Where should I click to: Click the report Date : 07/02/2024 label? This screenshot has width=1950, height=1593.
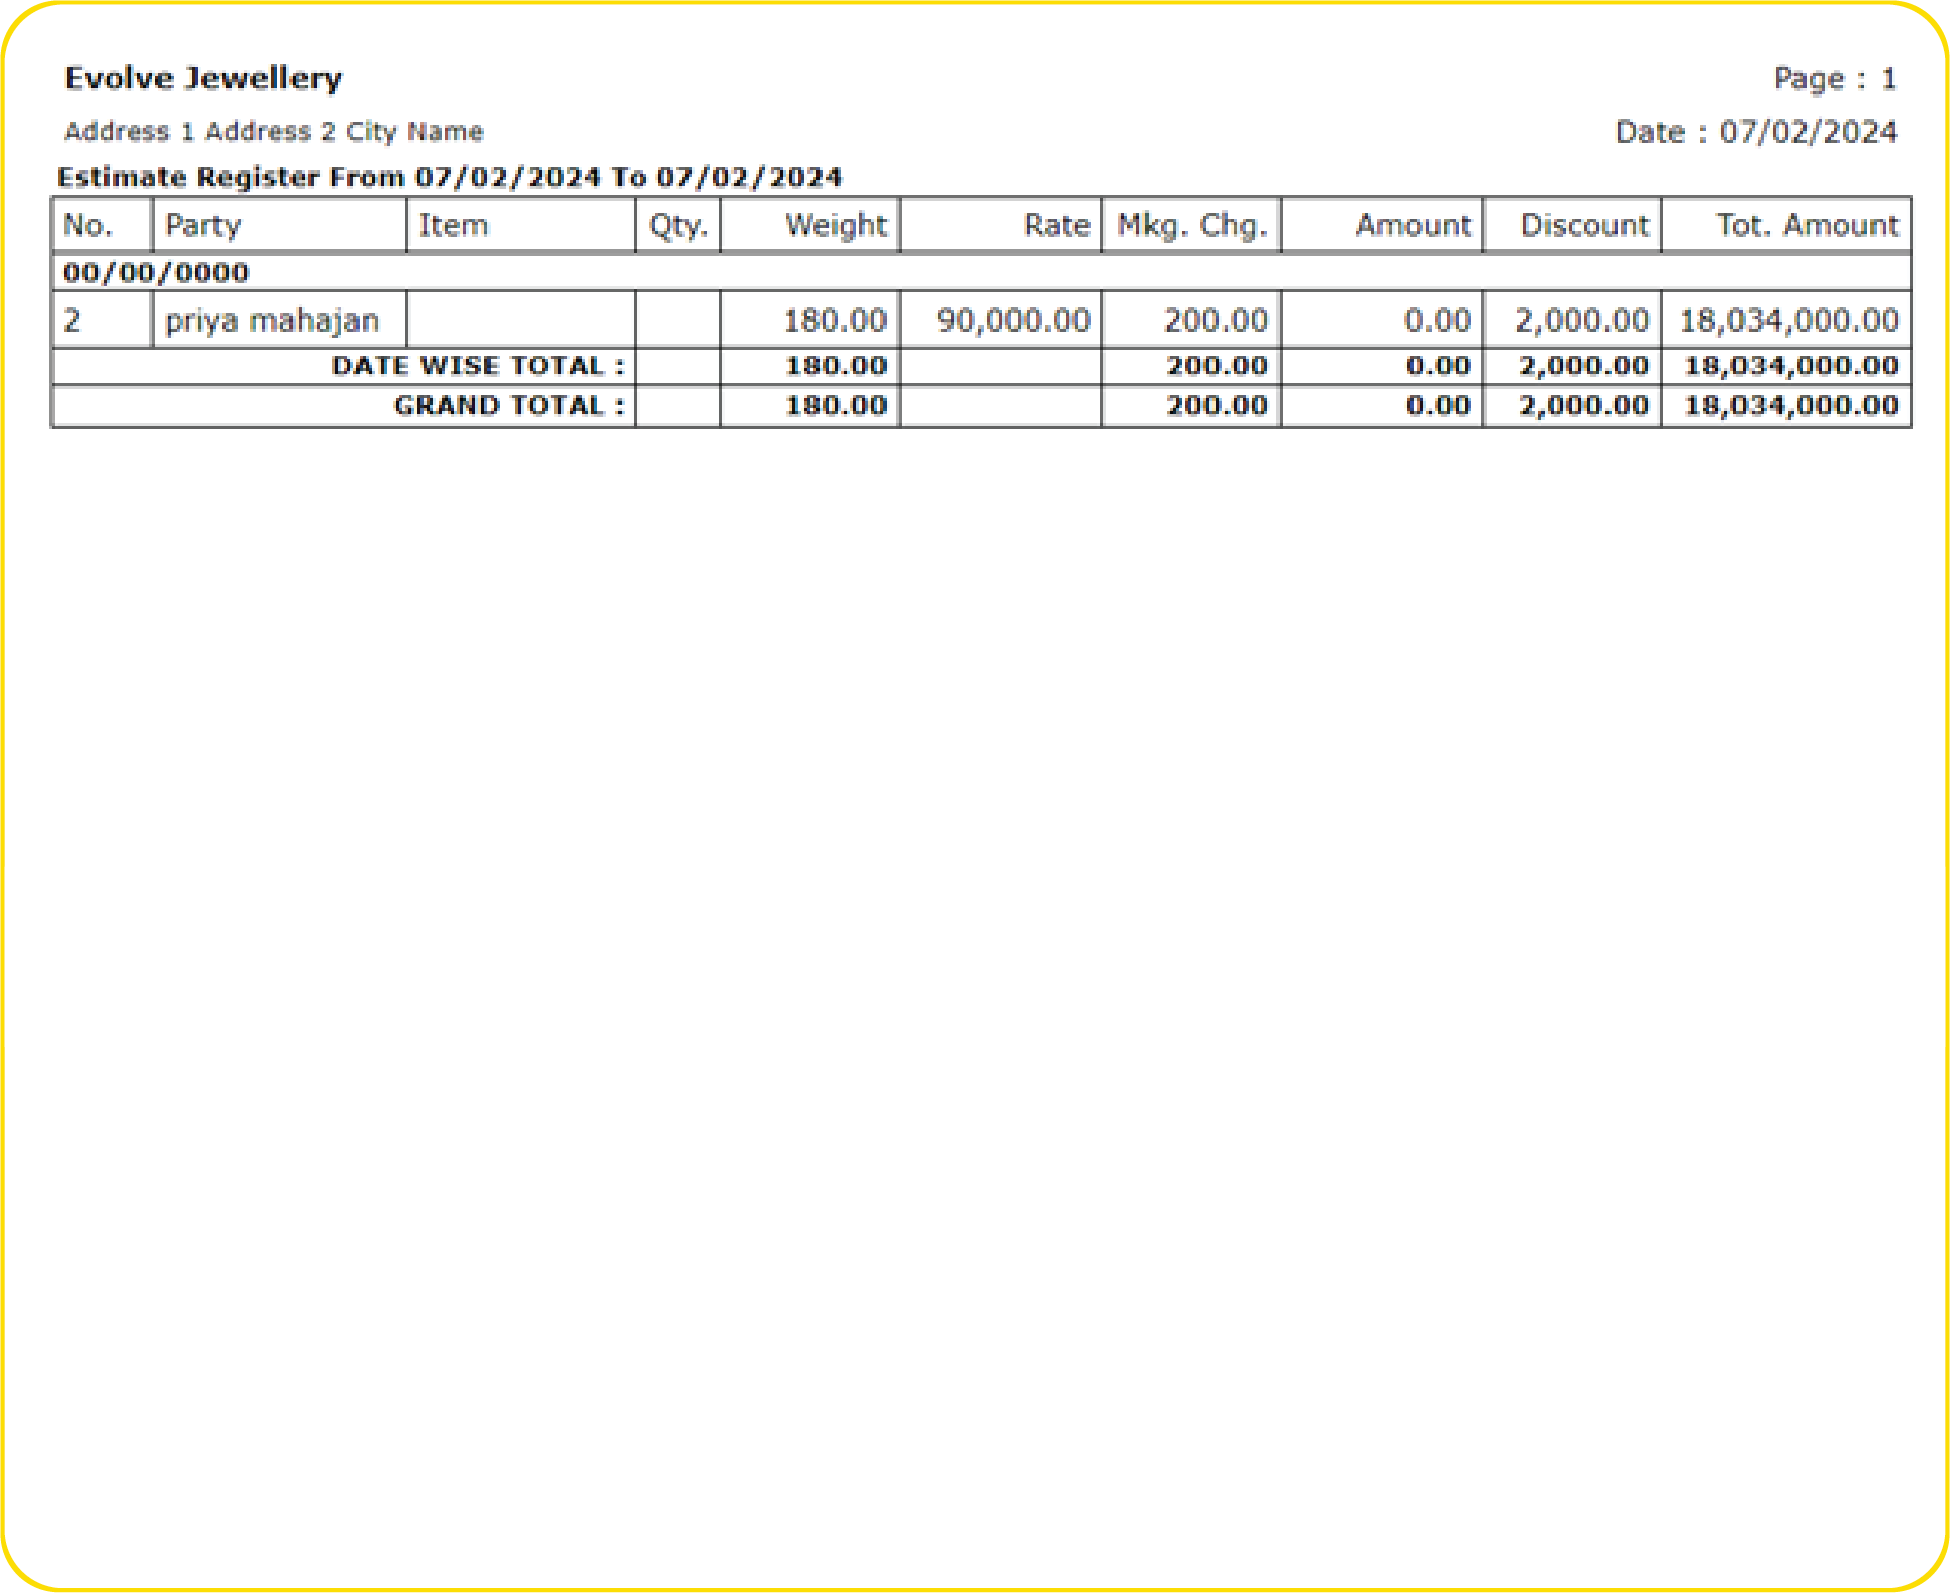pos(1756,131)
